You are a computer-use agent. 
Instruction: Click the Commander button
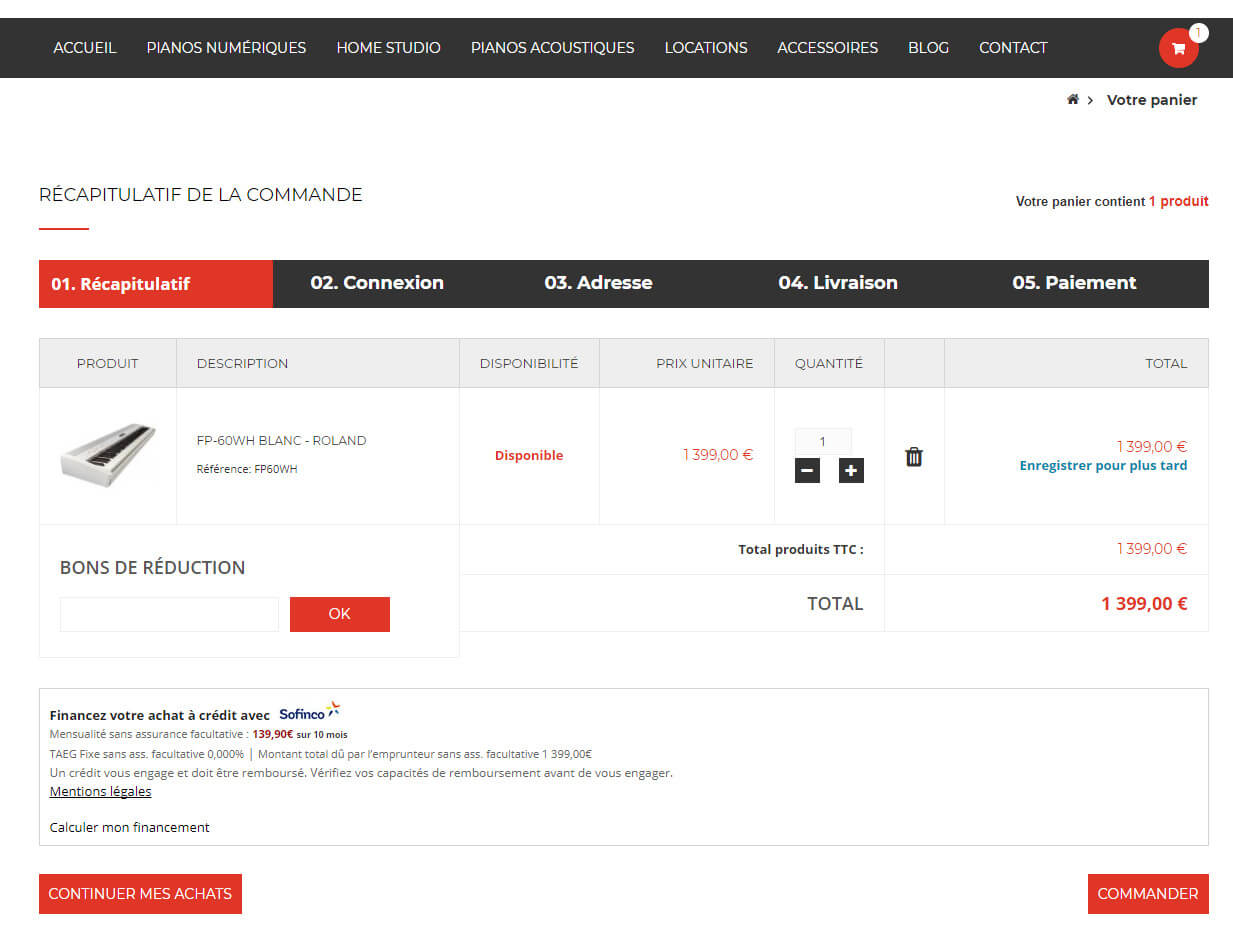(1148, 894)
